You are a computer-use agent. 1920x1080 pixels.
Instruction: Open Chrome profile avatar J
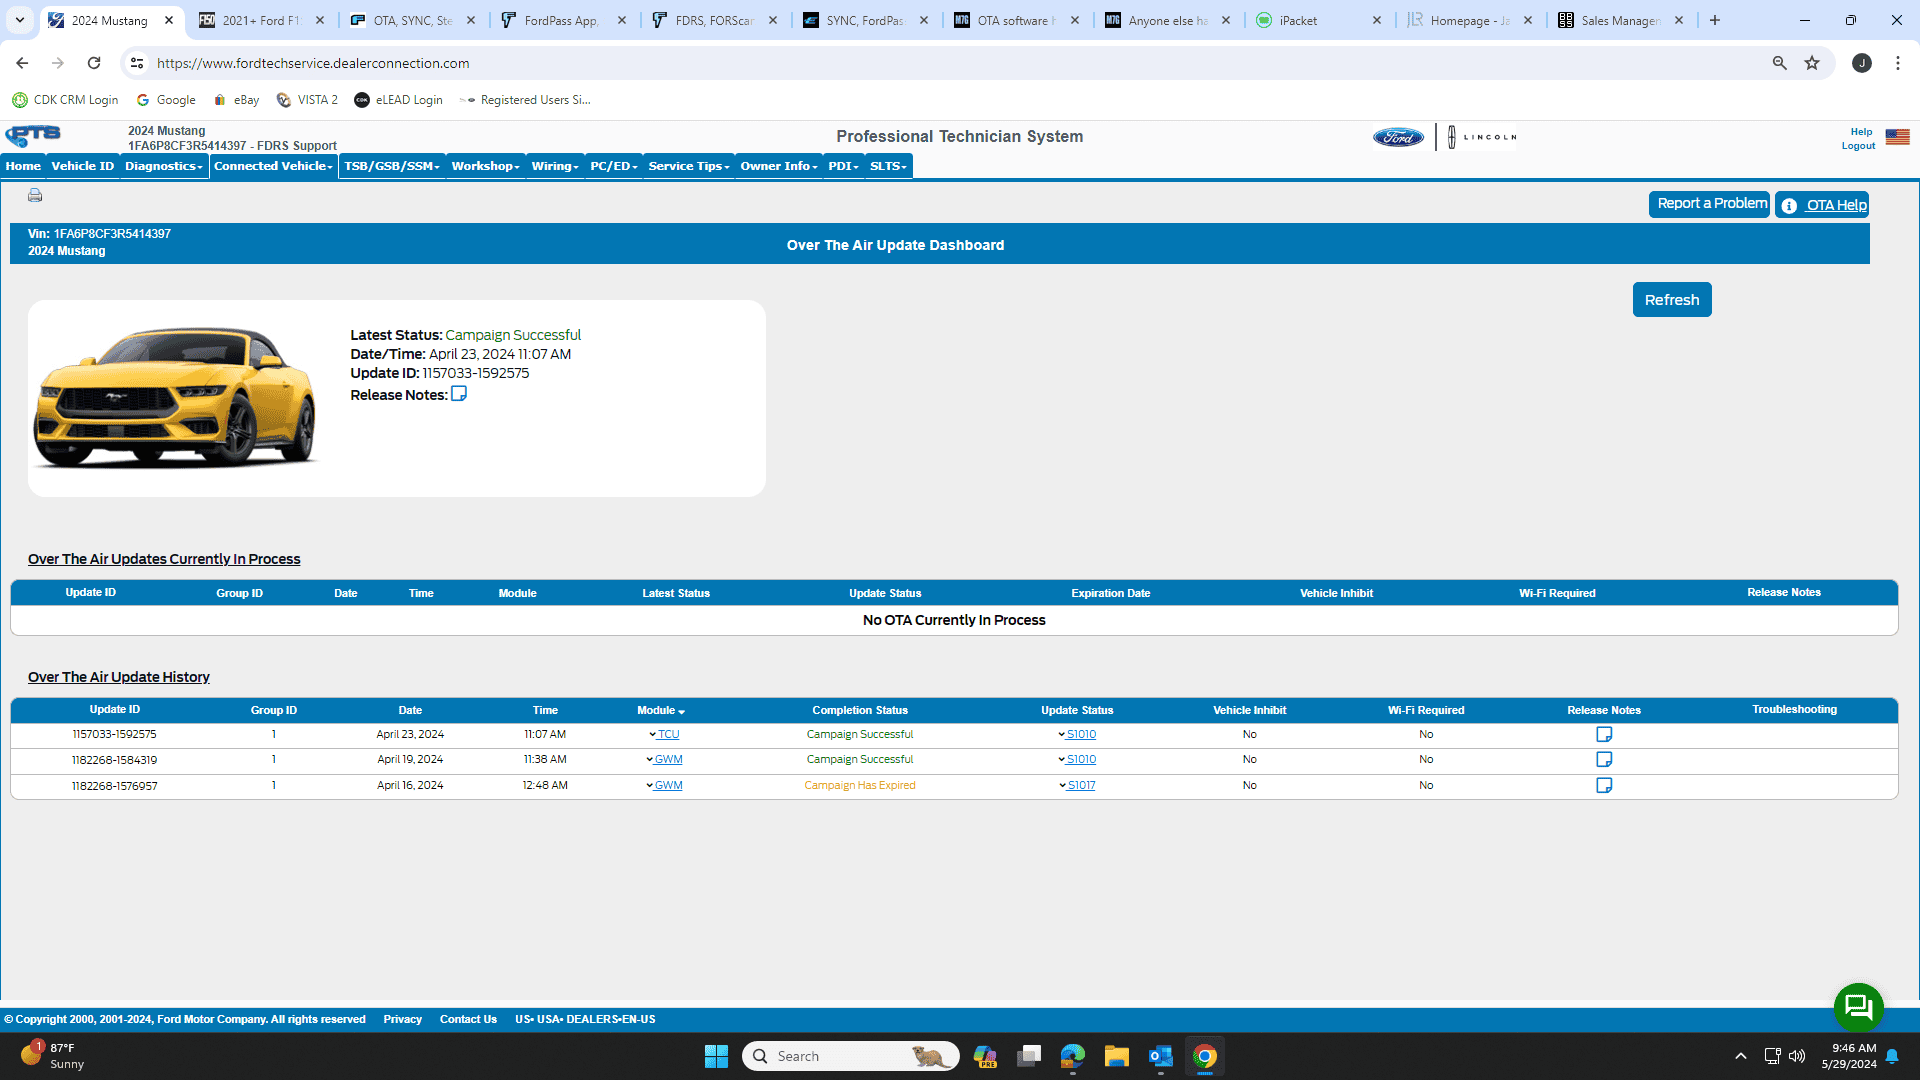[x=1862, y=63]
